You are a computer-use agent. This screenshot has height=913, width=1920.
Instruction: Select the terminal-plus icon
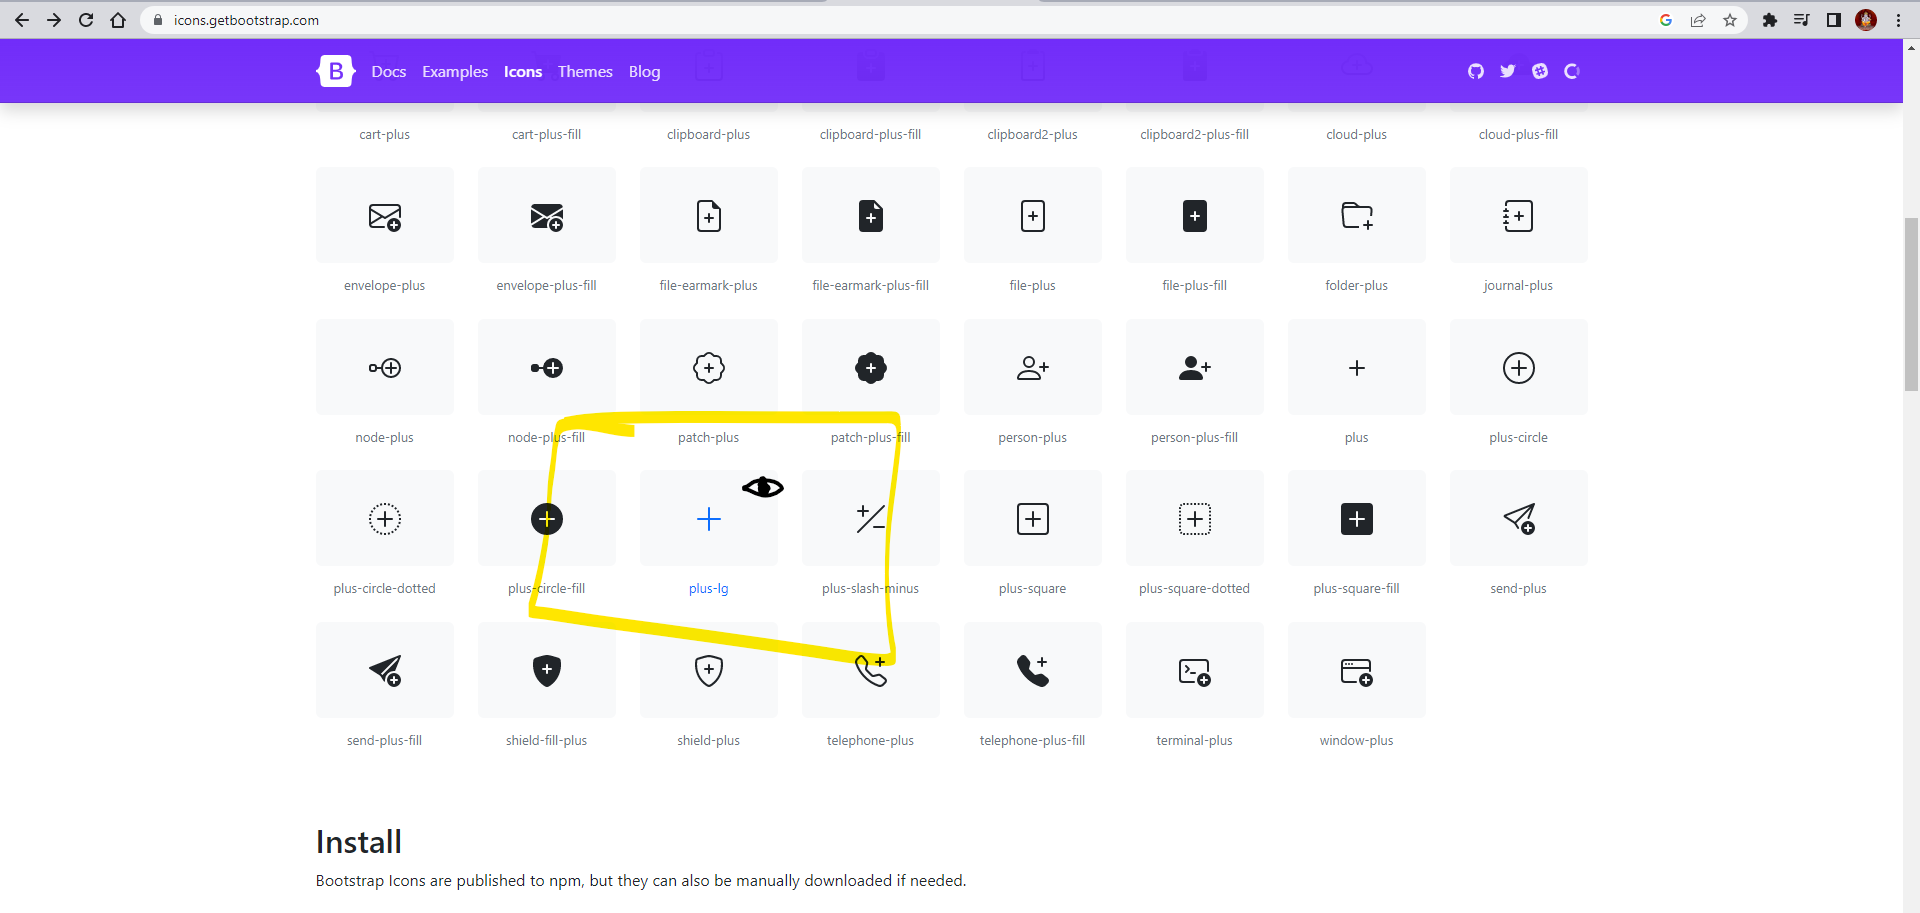(1194, 670)
